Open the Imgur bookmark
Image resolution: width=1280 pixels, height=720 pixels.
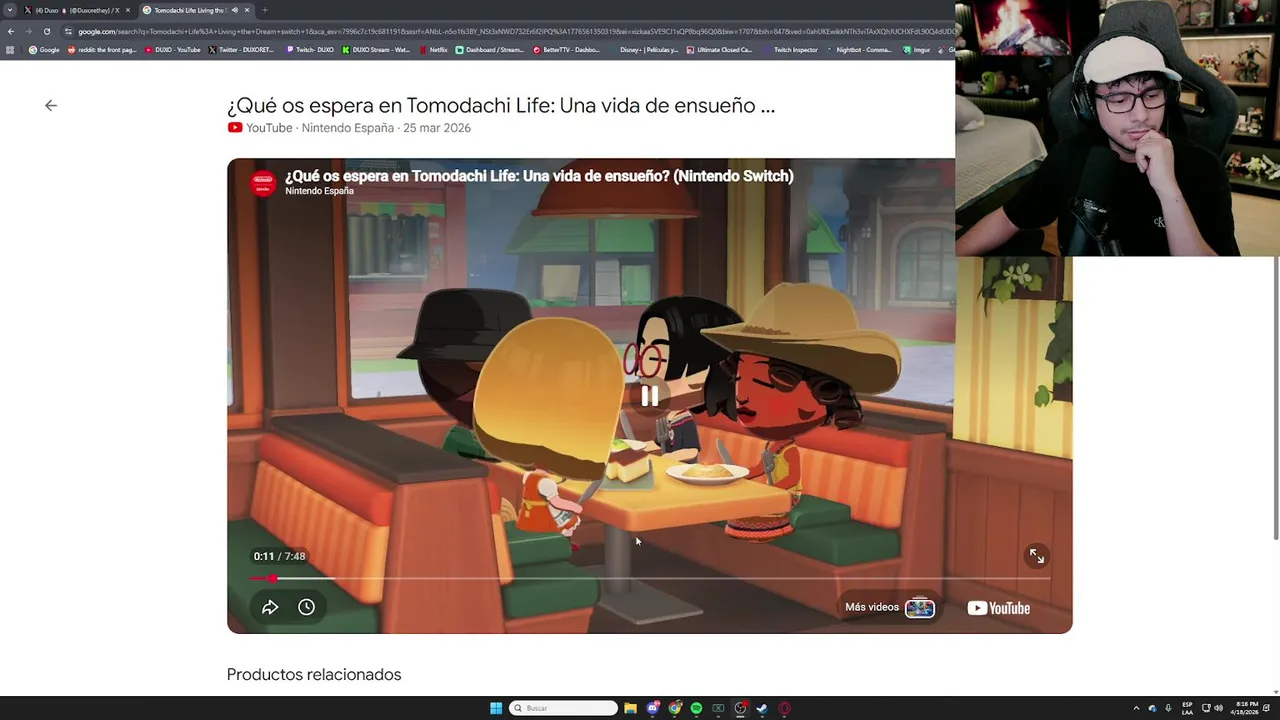917,50
